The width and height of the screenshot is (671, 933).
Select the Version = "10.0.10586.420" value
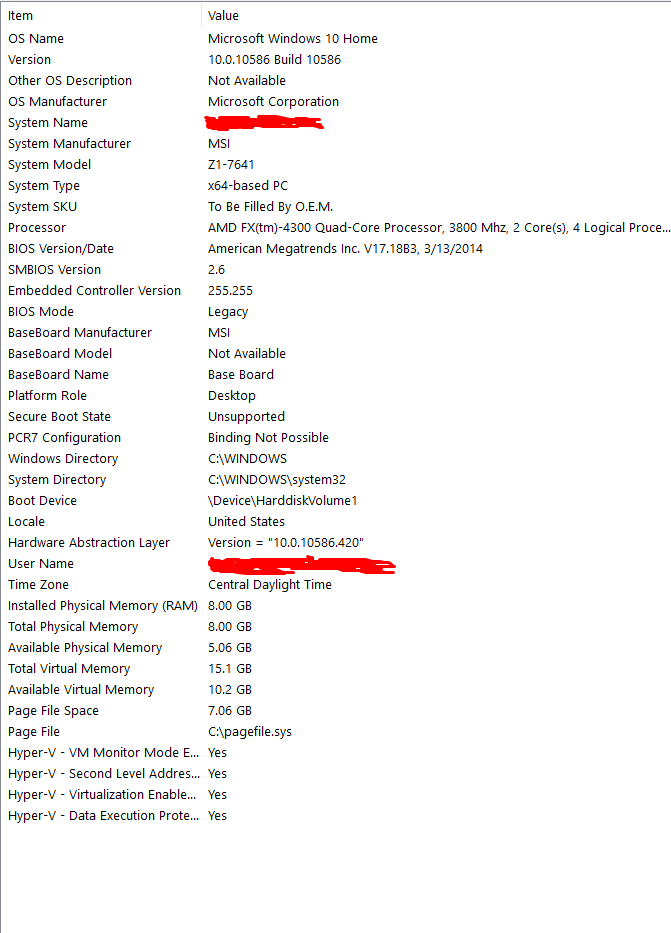286,543
